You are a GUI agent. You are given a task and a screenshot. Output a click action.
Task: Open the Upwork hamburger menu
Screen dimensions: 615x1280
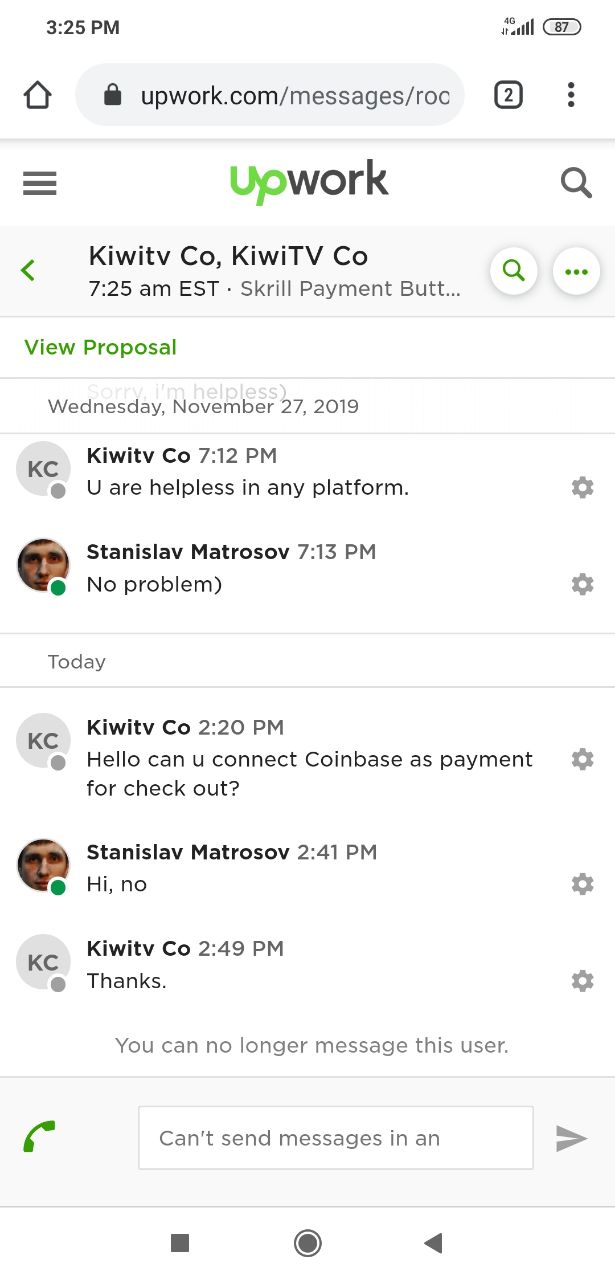[39, 183]
